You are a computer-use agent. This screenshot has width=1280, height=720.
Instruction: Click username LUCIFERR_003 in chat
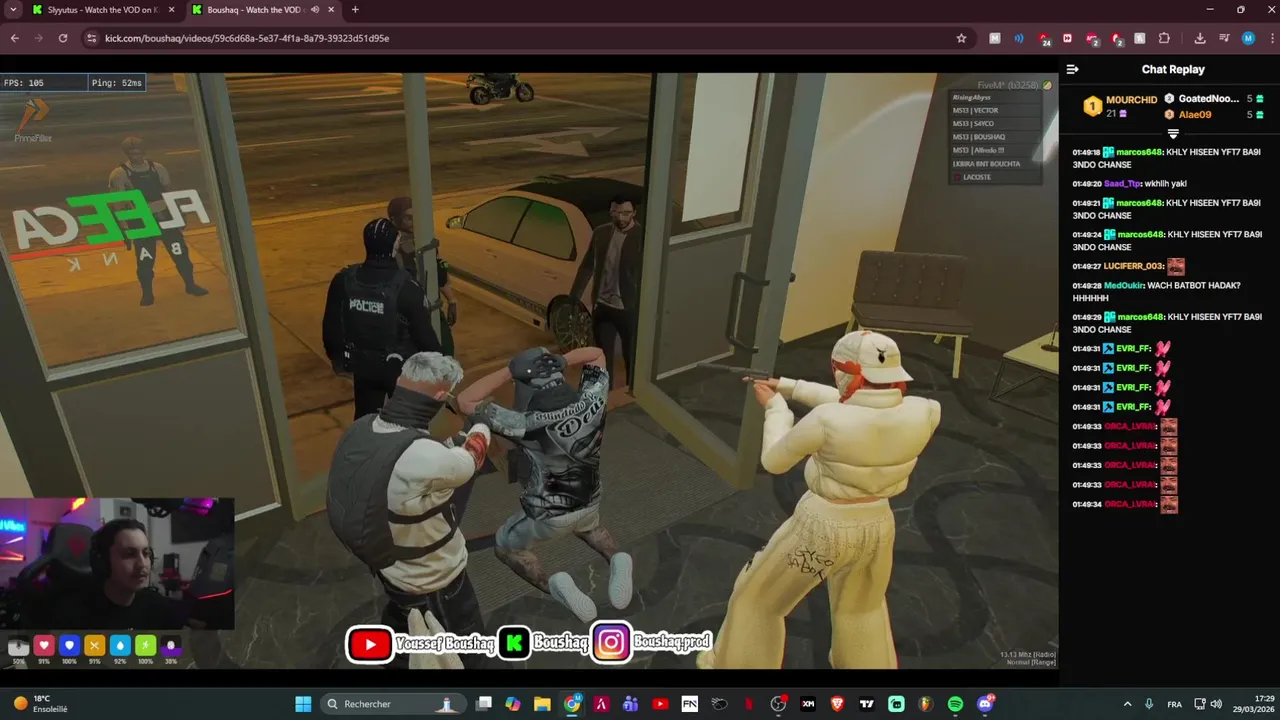(1134, 267)
